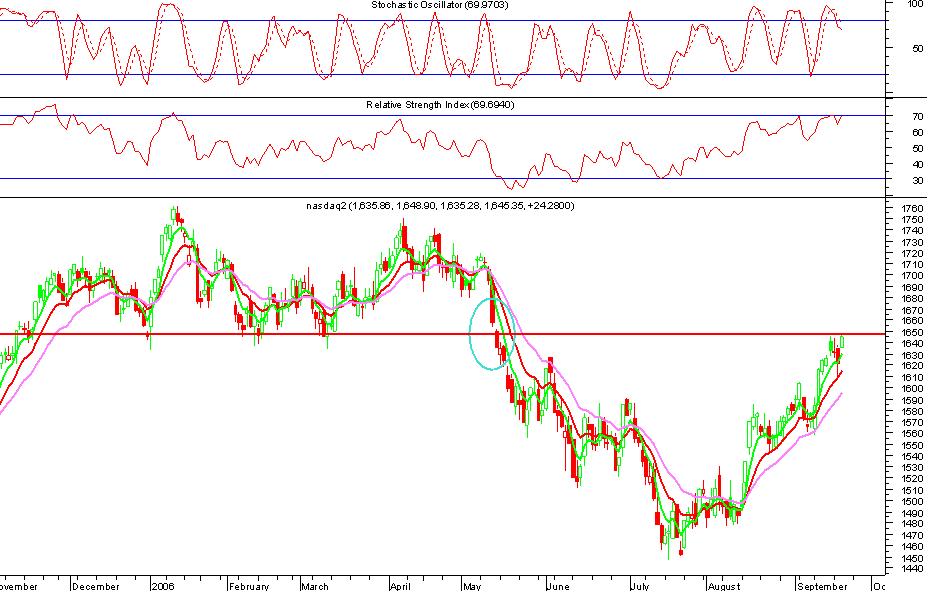Click the 1600 price axis value
Screen dimensions: 932x595
pos(912,389)
